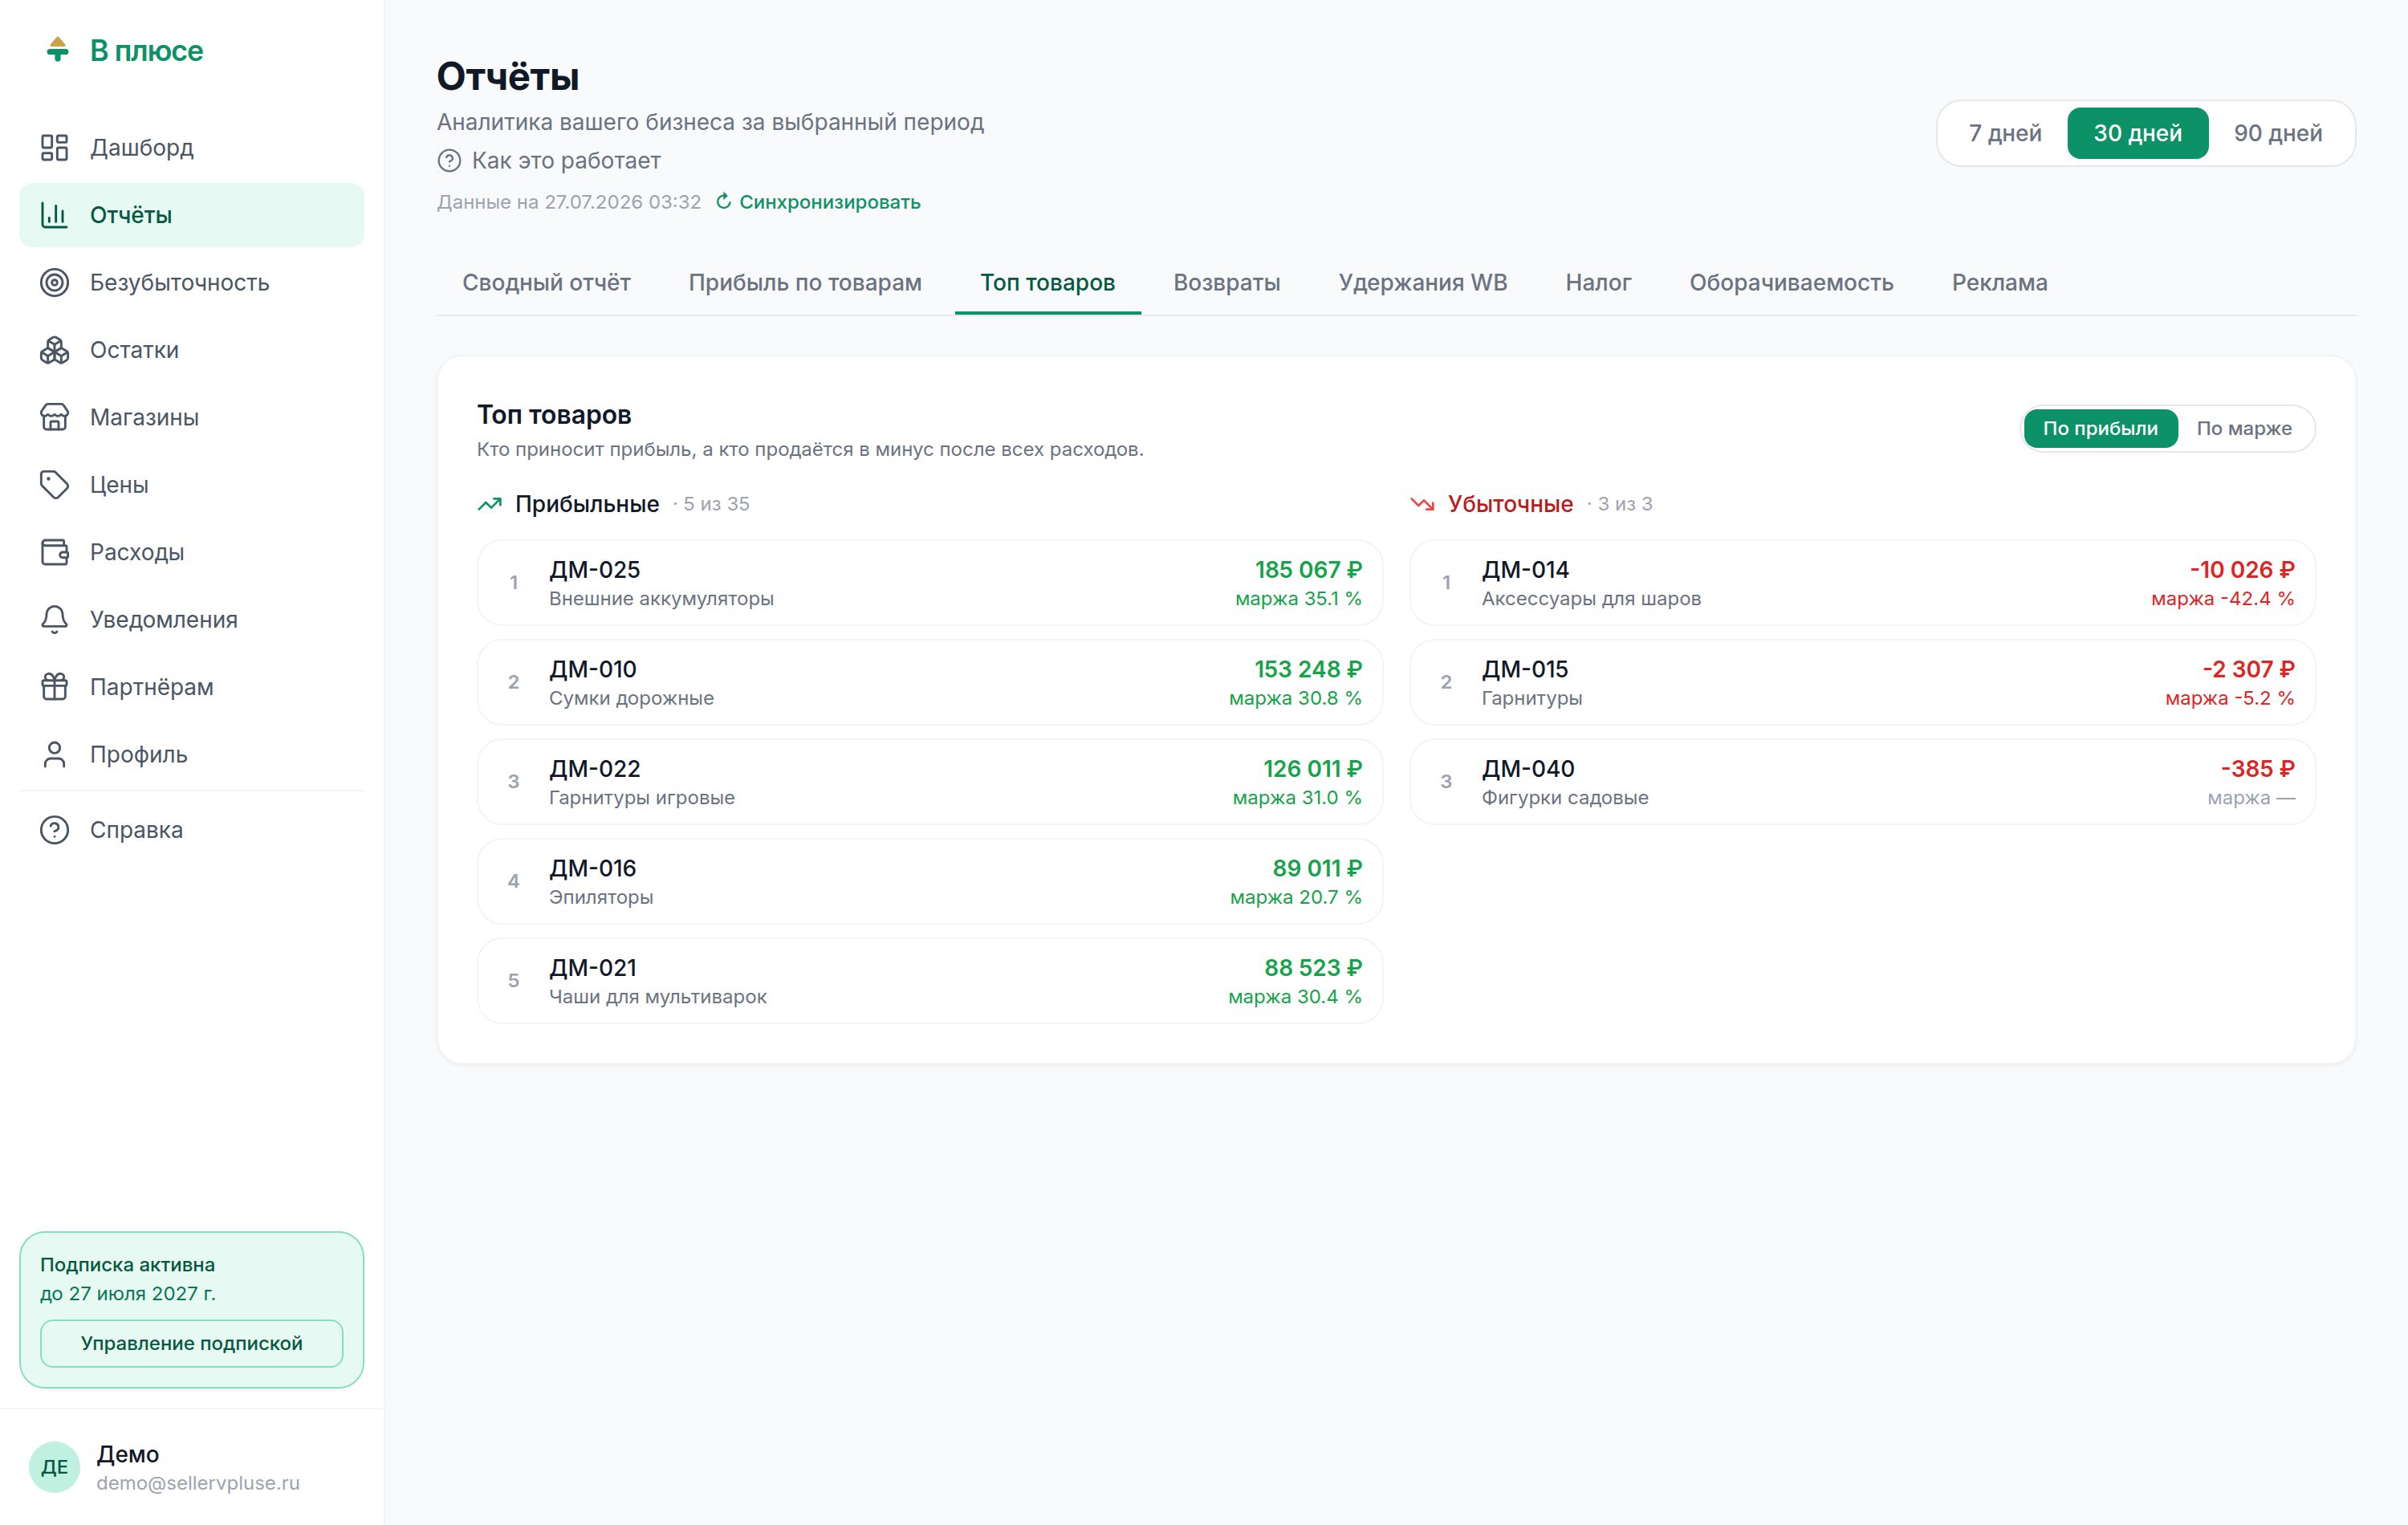This screenshot has width=2408, height=1525.
Task: Click the Магазины store icon
Action: coord(54,417)
